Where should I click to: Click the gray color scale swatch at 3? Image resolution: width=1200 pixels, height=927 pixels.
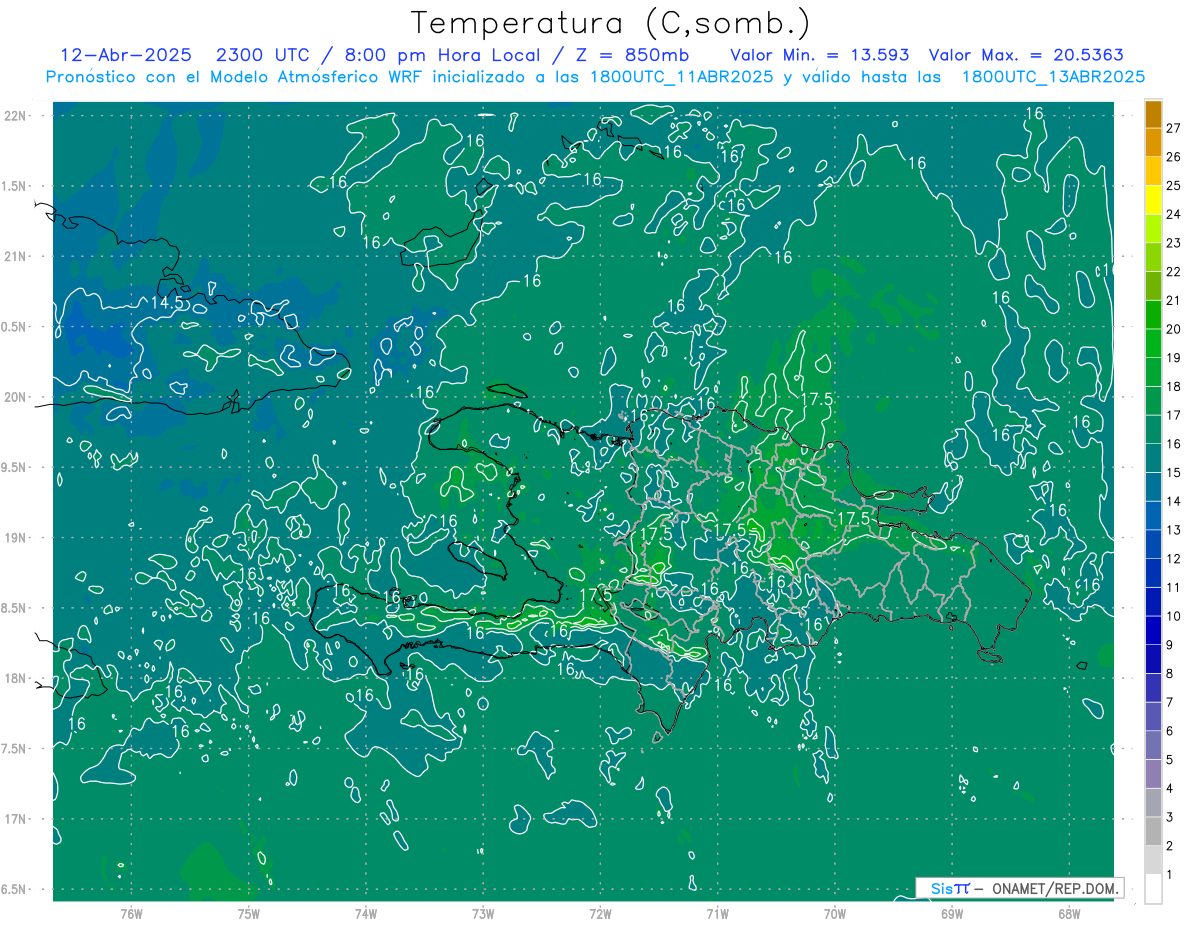pos(1153,803)
